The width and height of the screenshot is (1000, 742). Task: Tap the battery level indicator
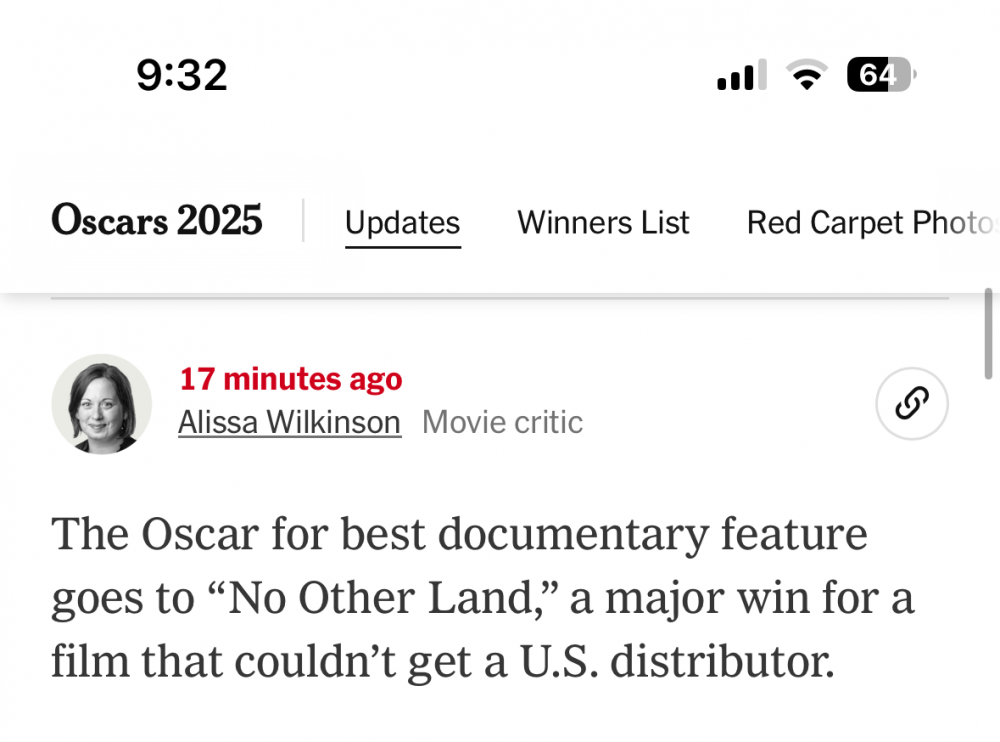click(881, 75)
